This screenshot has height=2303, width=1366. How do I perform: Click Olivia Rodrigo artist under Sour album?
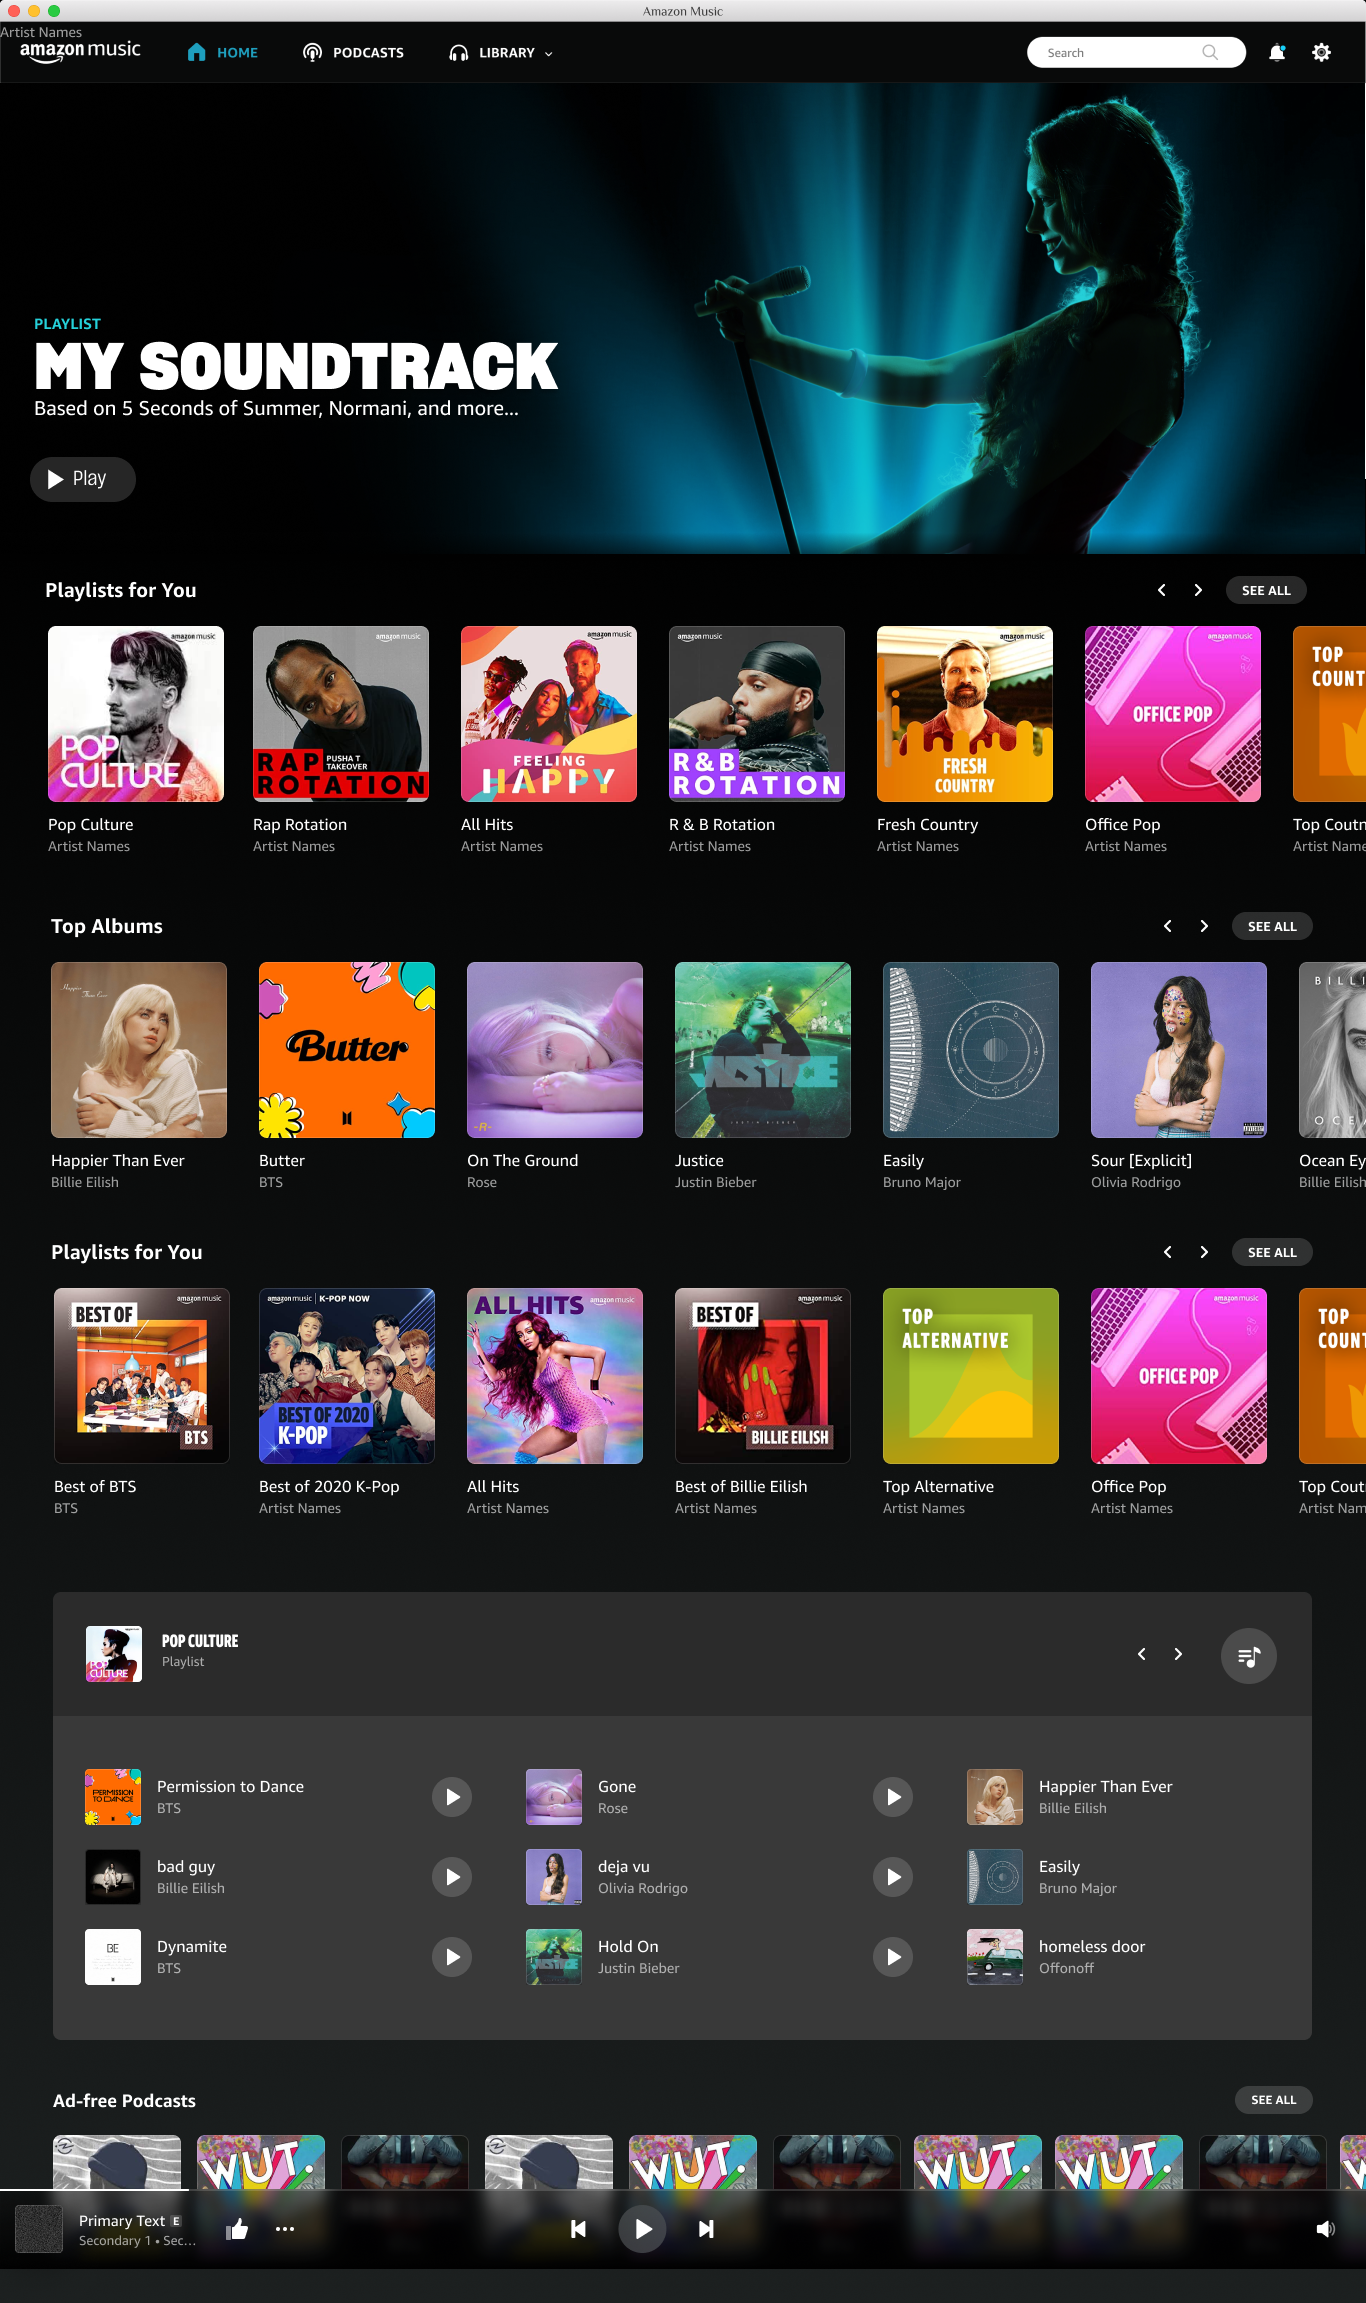tap(1136, 1182)
